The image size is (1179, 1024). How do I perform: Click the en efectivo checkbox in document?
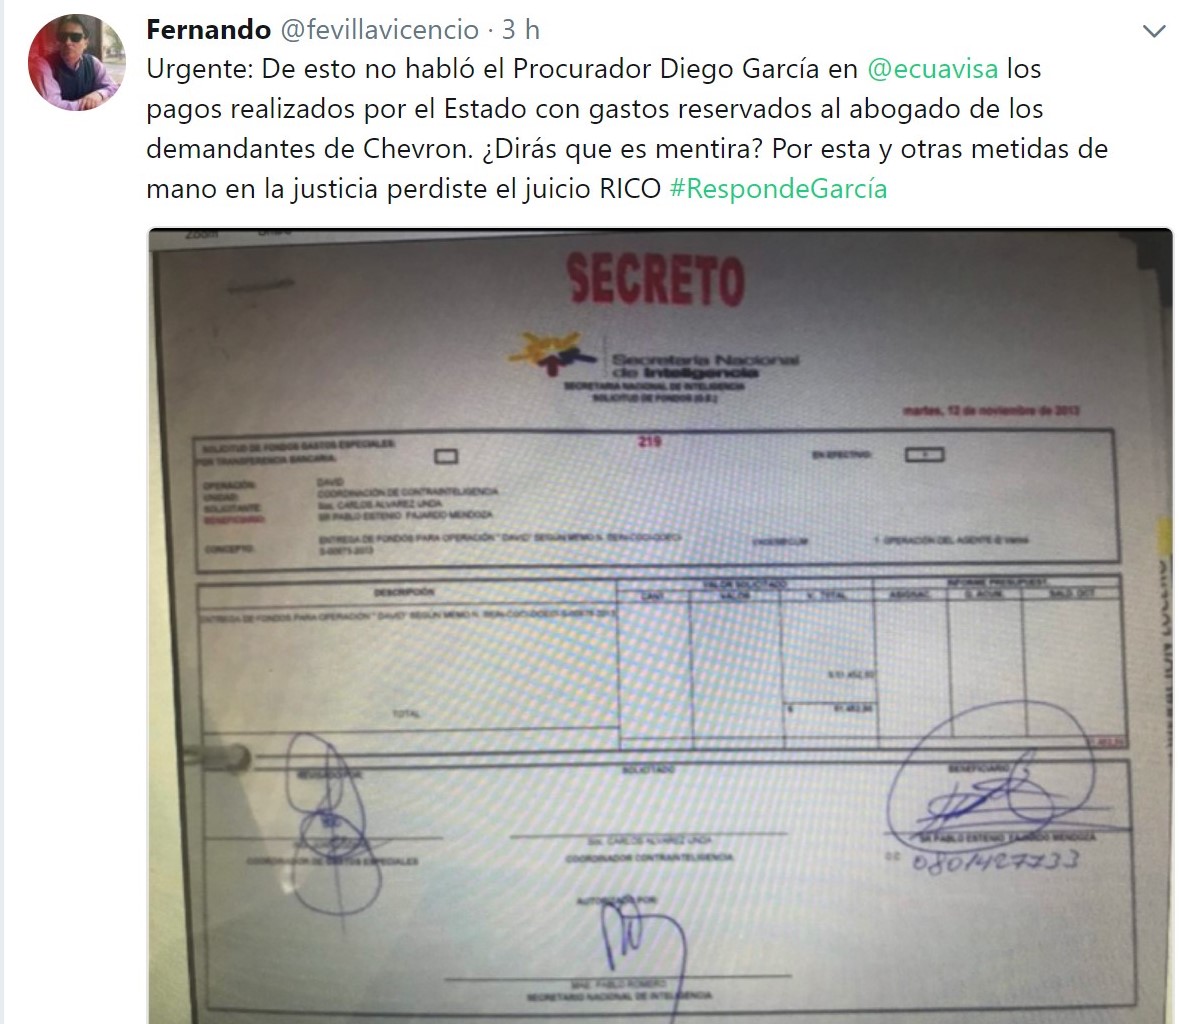pyautogui.click(x=924, y=455)
